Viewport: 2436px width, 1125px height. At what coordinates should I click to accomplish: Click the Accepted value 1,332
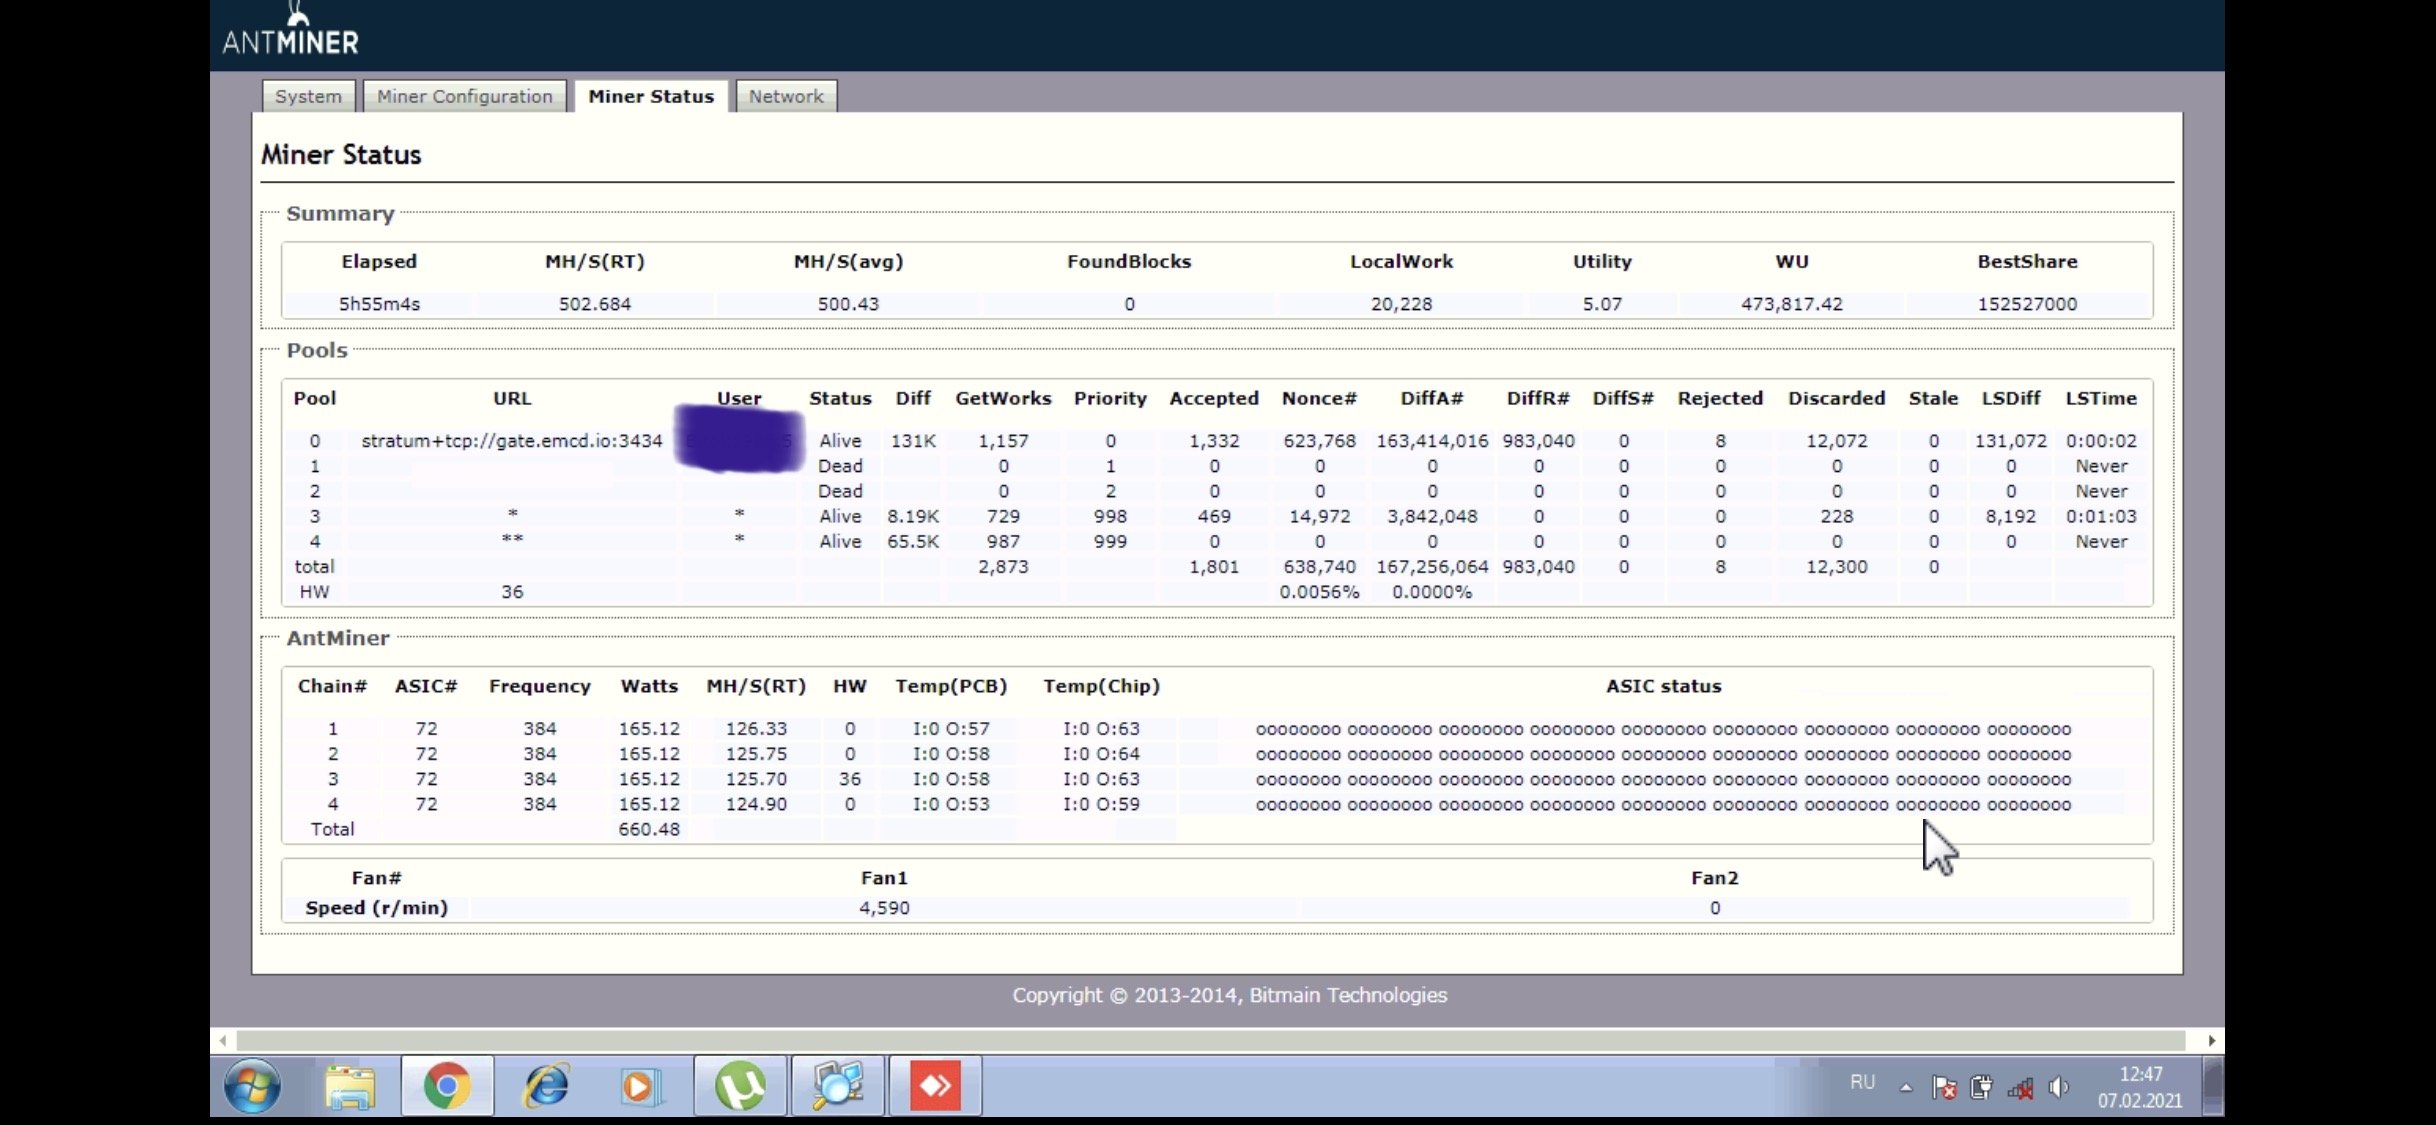click(1214, 441)
